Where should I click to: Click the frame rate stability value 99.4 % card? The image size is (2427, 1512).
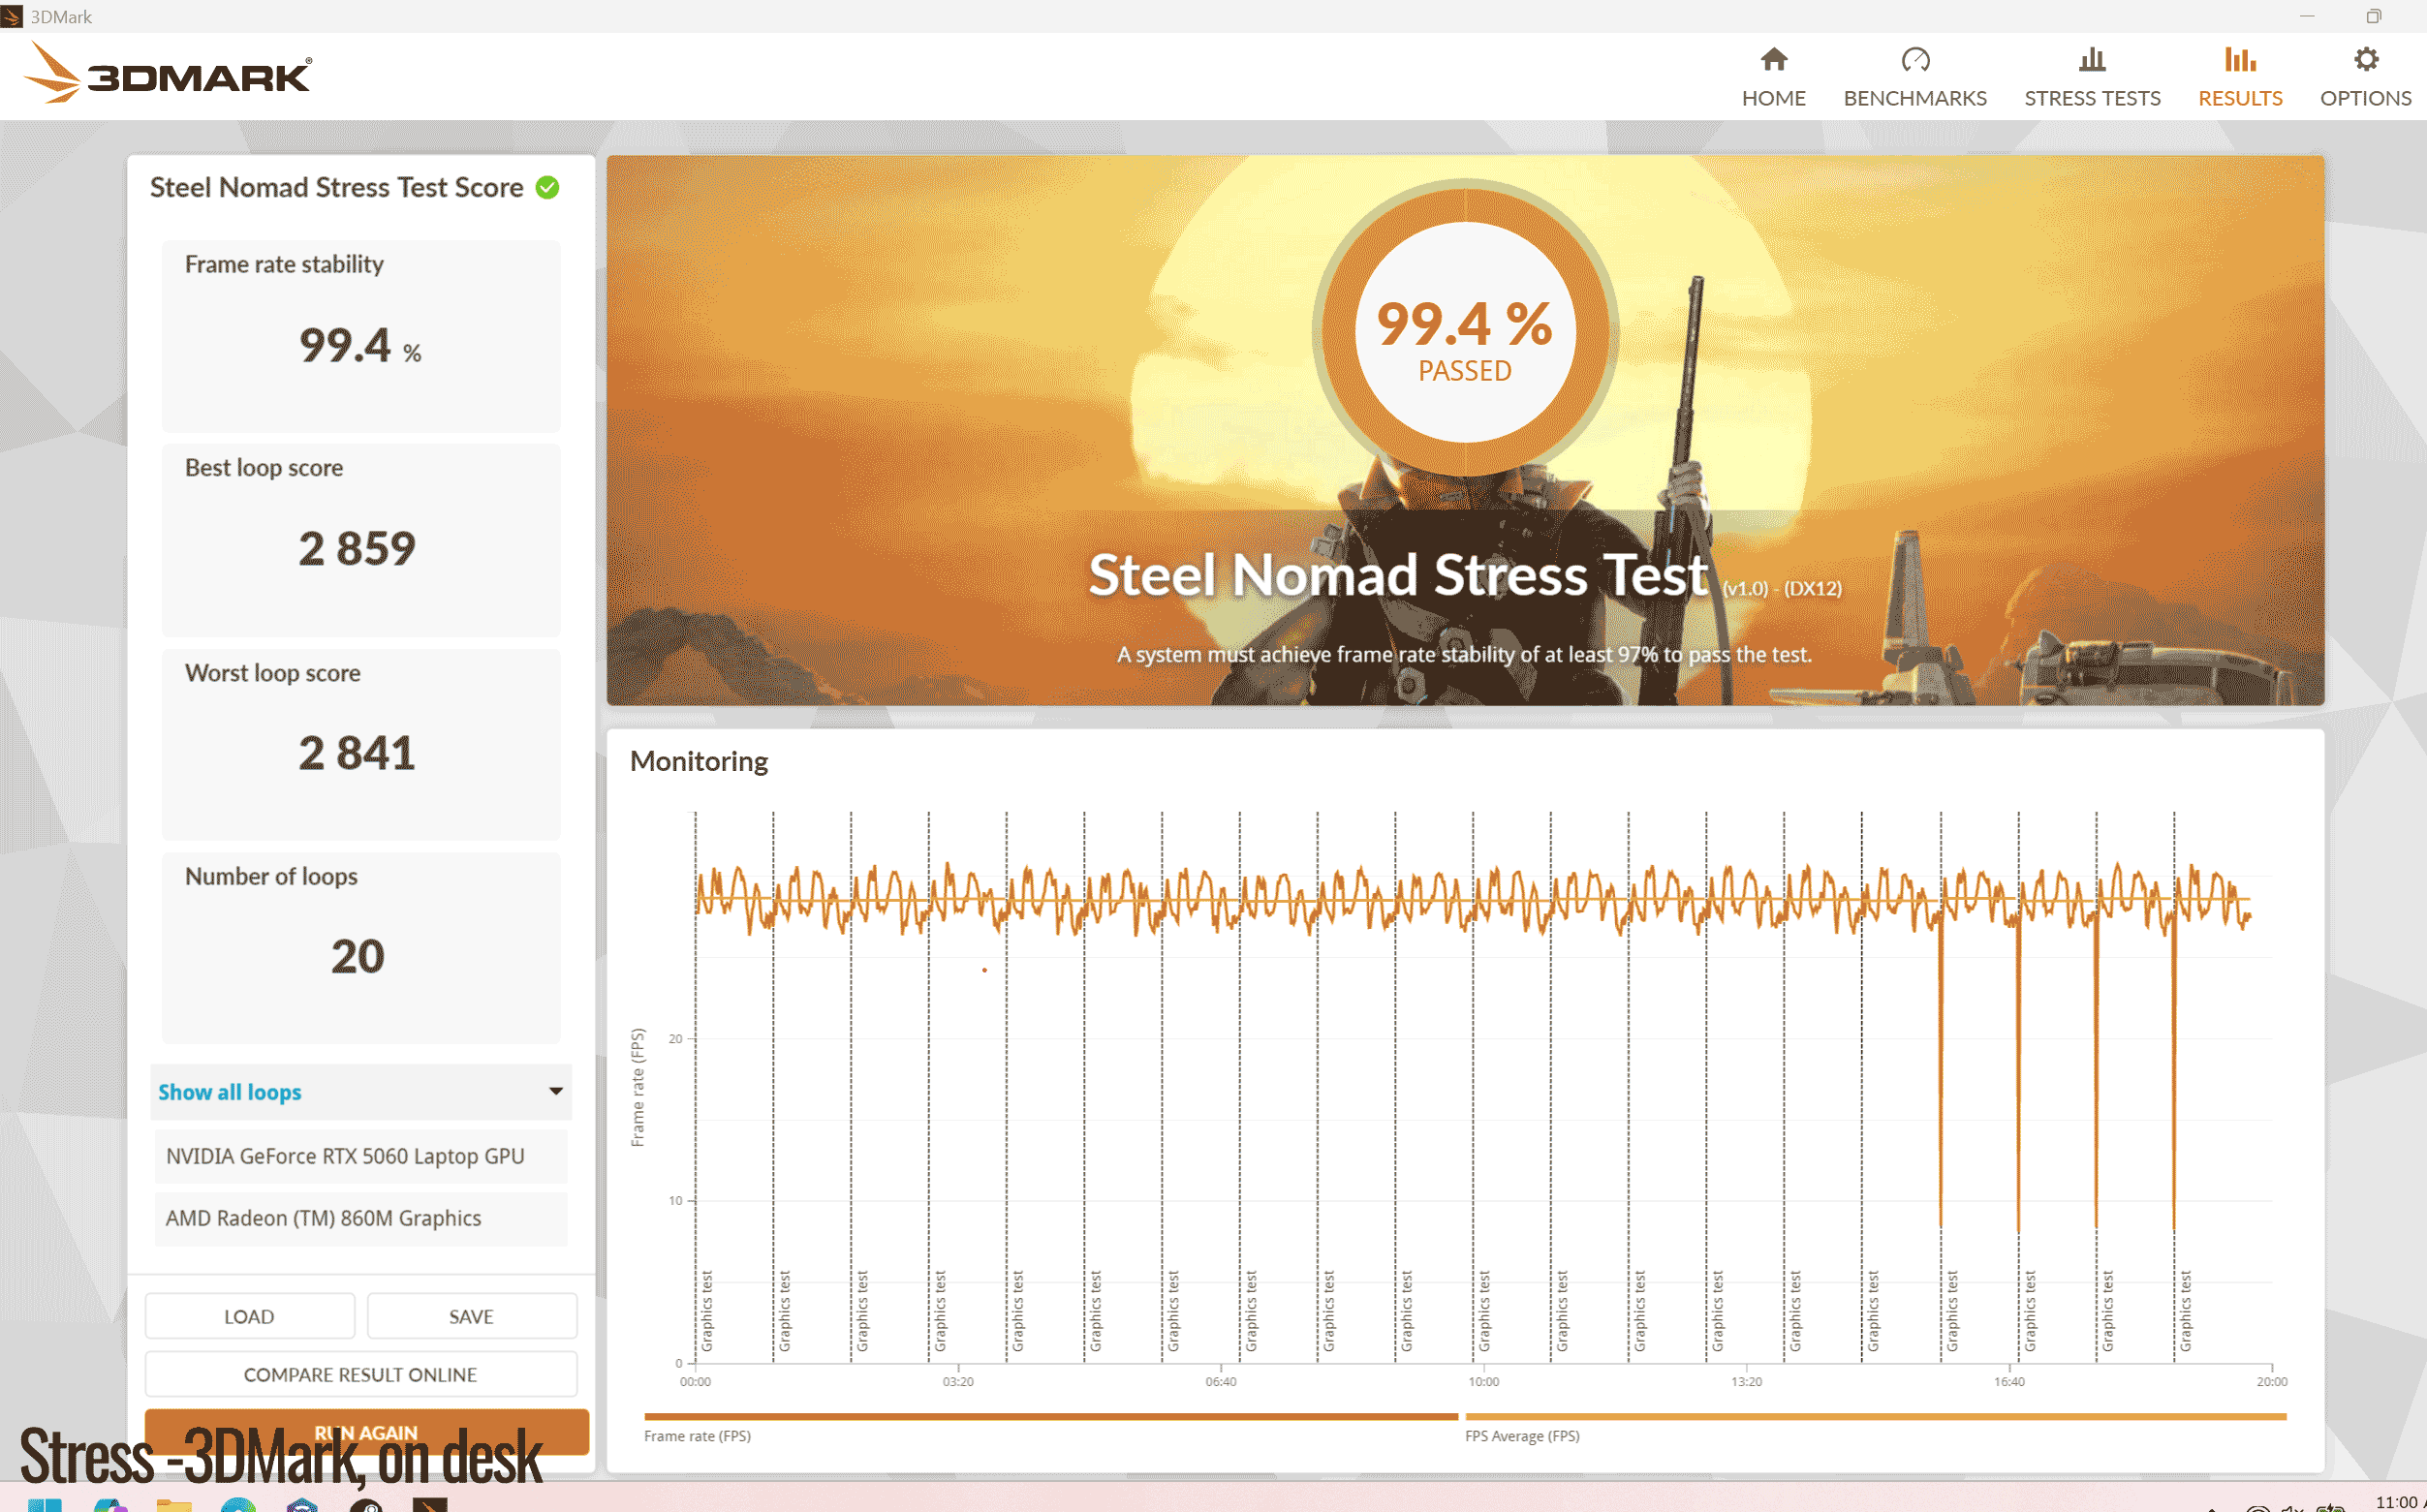tap(361, 336)
